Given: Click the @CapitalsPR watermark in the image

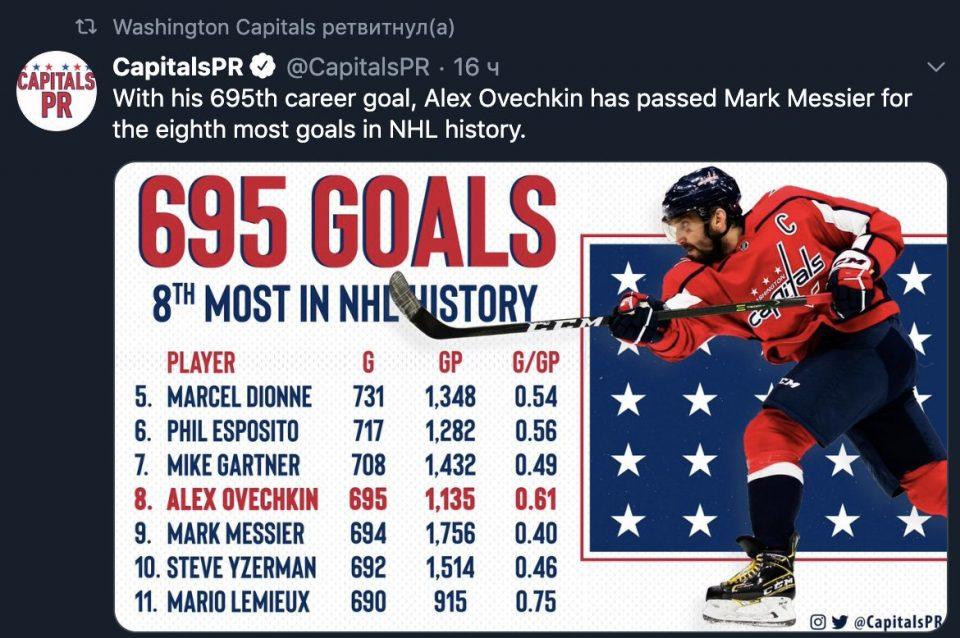Looking at the screenshot, I should 898,621.
